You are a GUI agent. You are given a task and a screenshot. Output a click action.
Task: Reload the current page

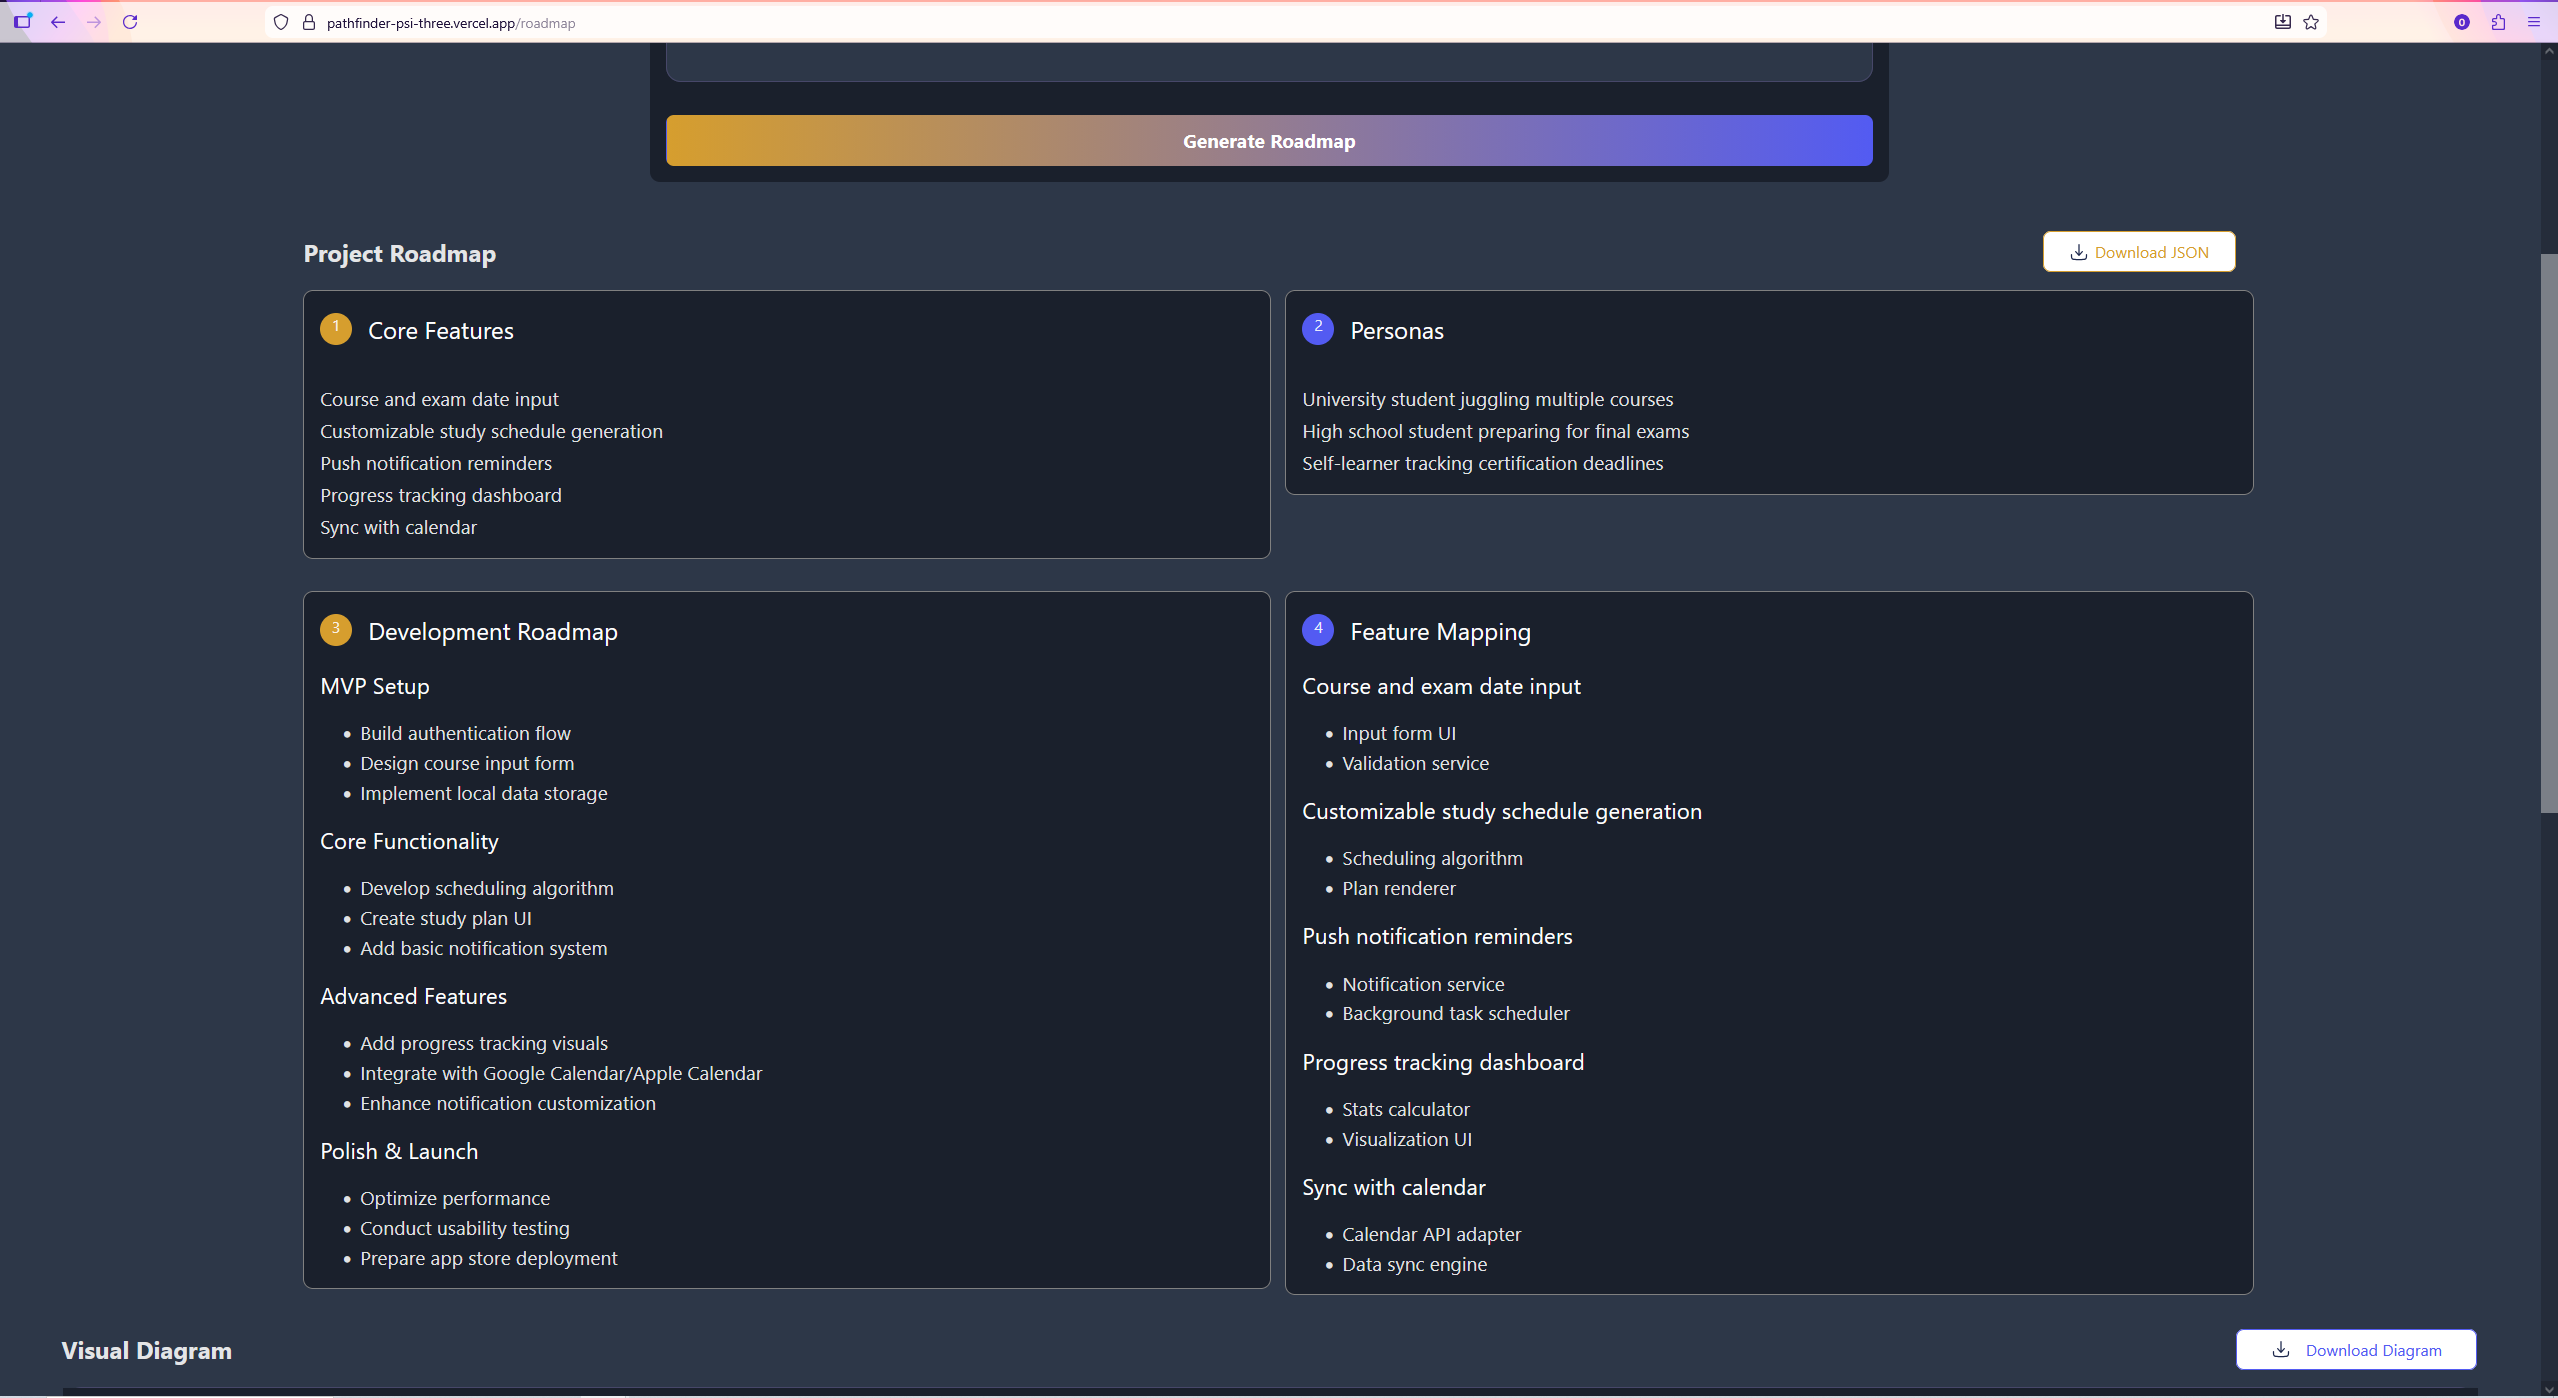tap(130, 21)
